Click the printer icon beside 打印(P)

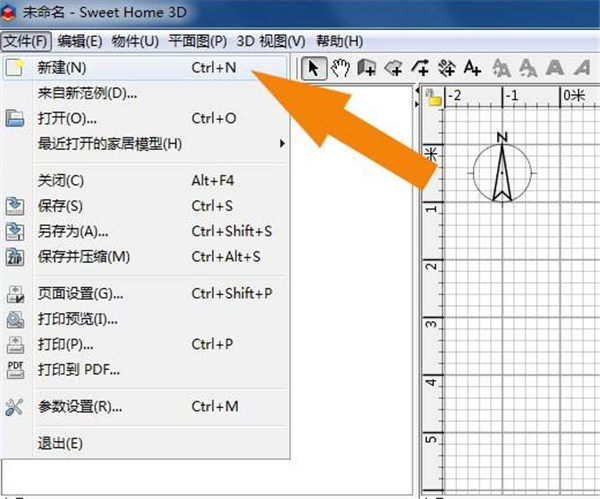tap(15, 344)
